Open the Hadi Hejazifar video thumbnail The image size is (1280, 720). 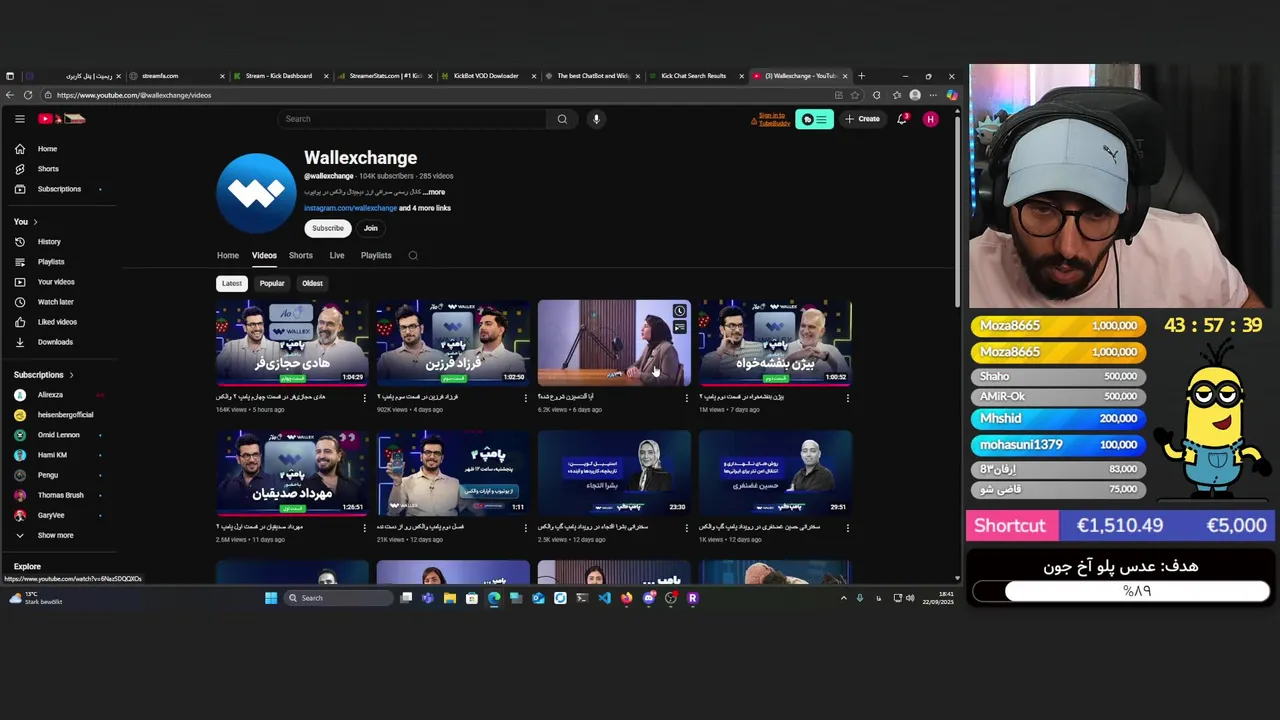[x=292, y=343]
